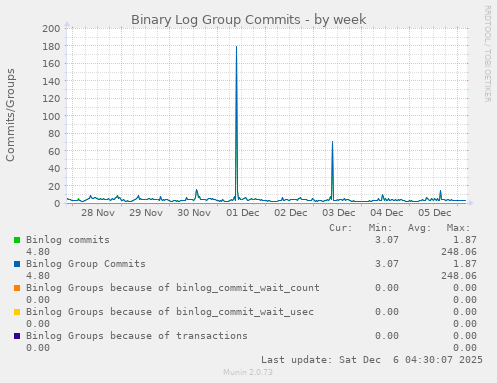
Task: Click the 30 Nov x-axis date label
Action: click(x=194, y=213)
